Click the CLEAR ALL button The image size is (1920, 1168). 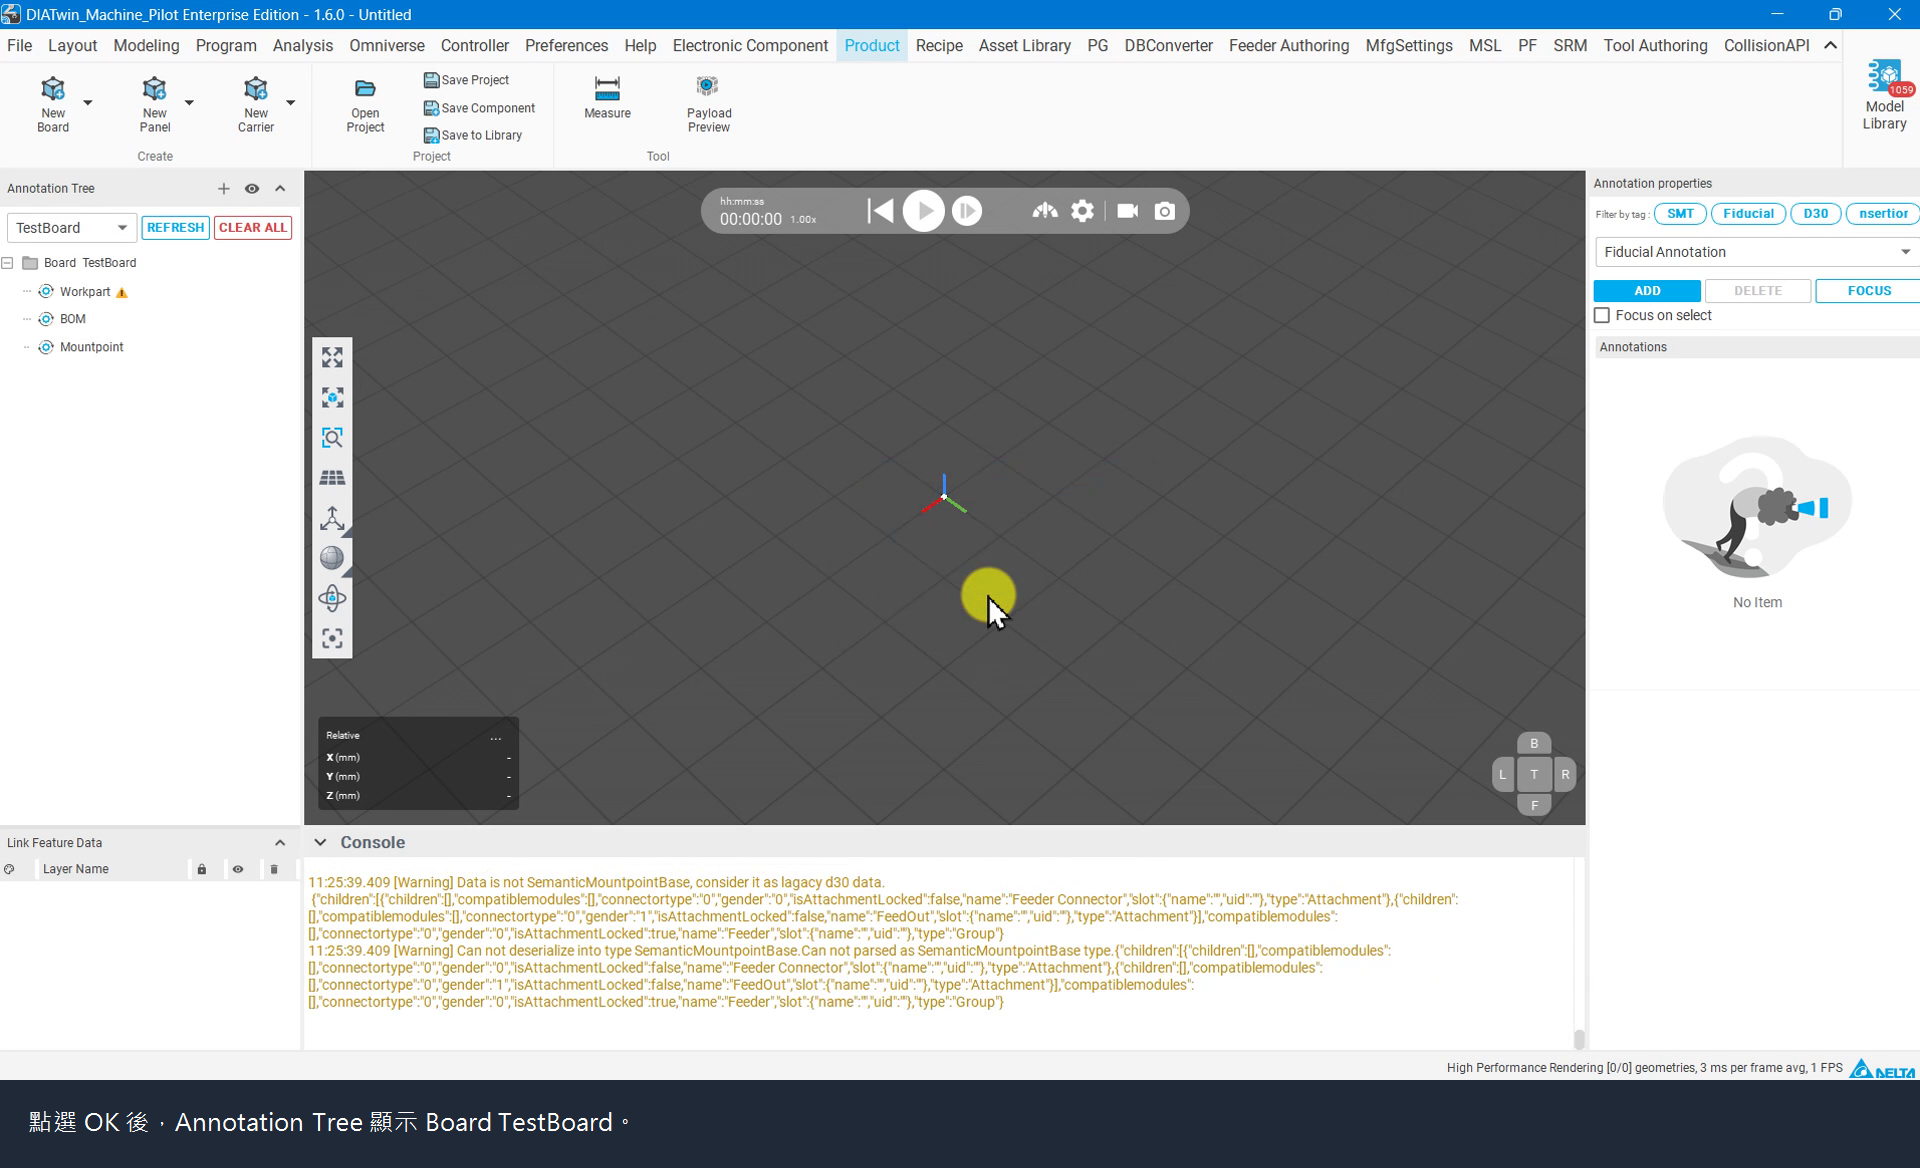(x=253, y=228)
